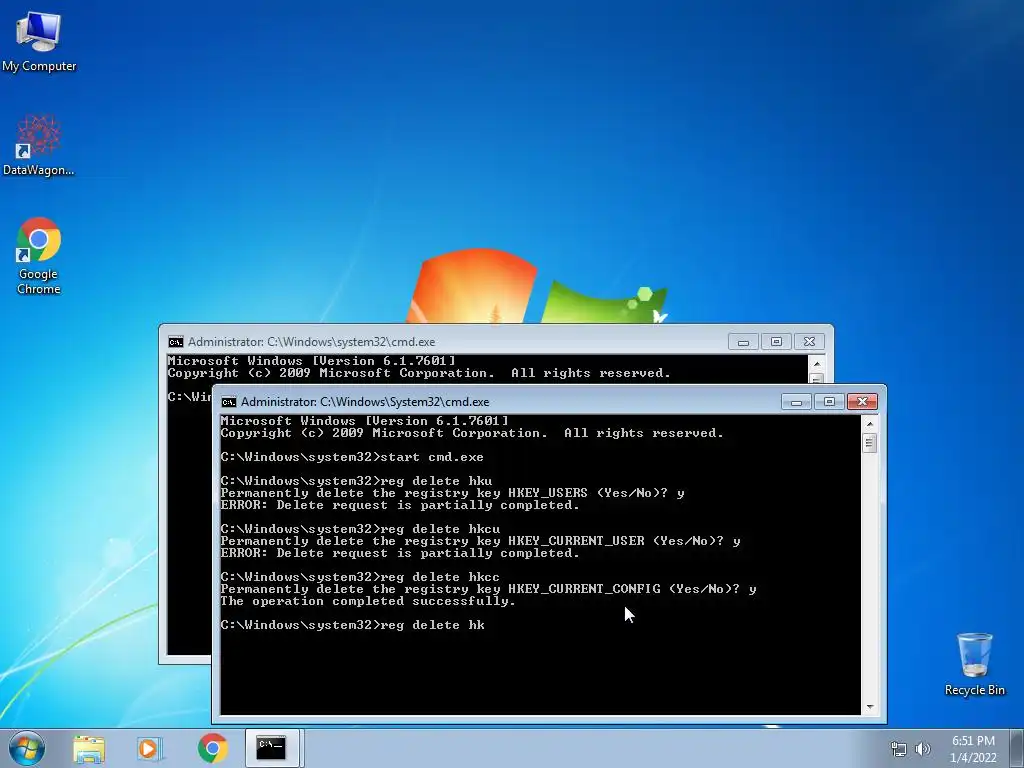
Task: Maximize the front System32 cmd window
Action: pos(829,402)
